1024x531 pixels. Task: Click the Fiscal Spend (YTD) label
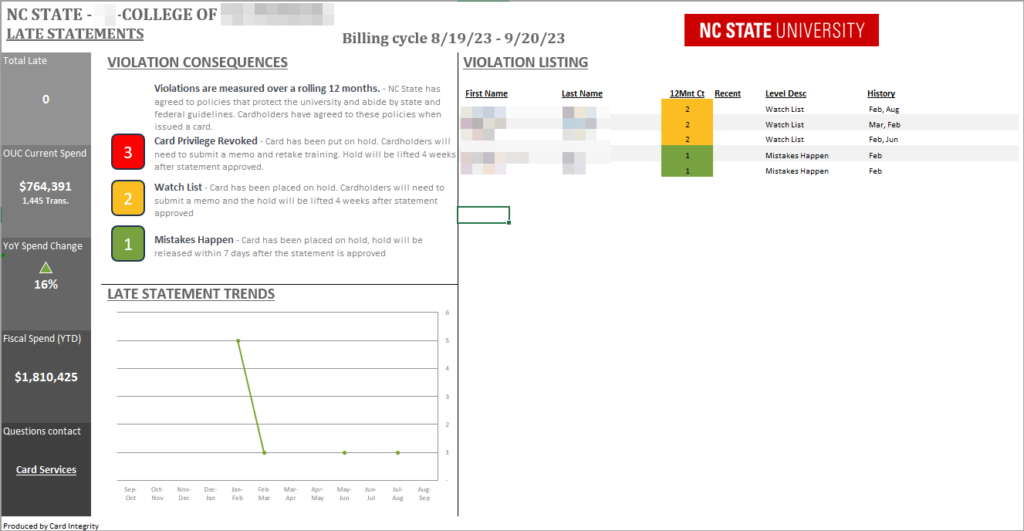coord(42,338)
